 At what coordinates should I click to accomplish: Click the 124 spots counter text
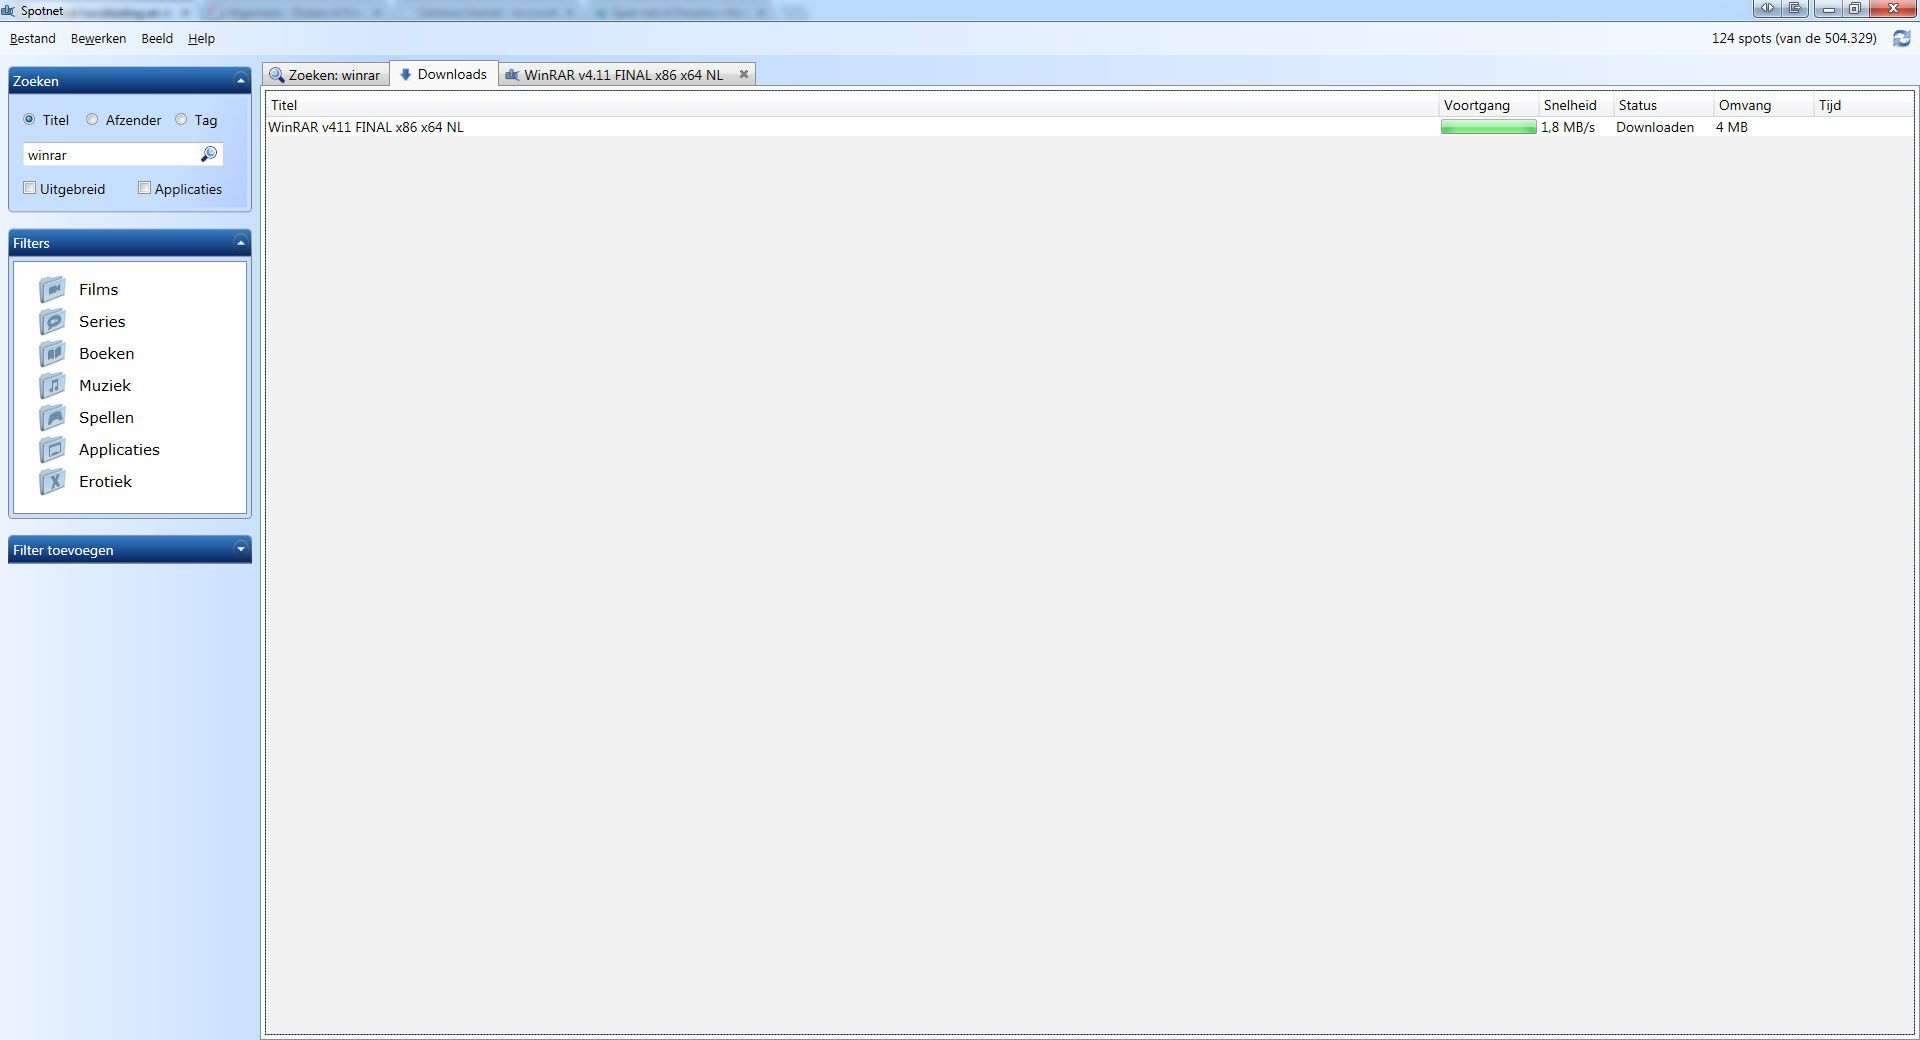pos(1794,38)
